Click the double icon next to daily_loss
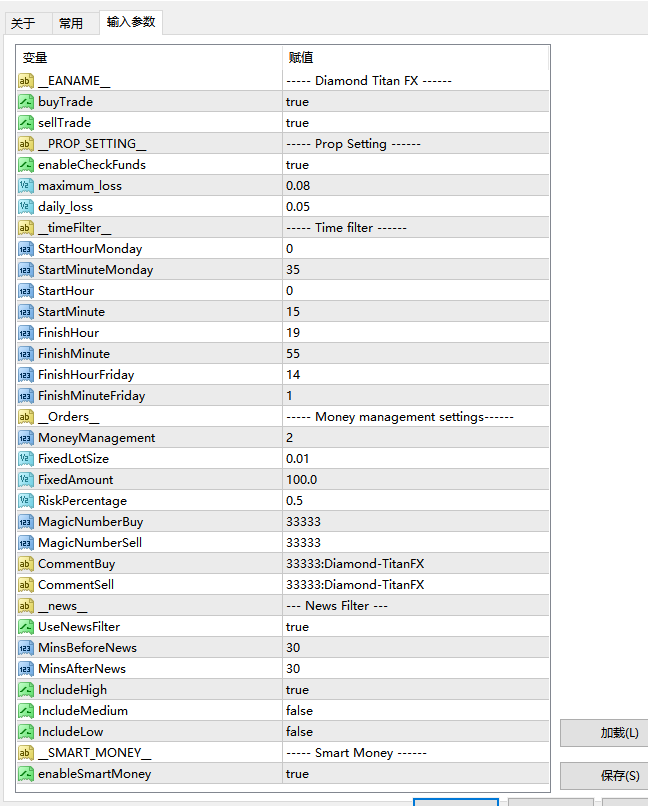The width and height of the screenshot is (648, 806). coord(26,207)
